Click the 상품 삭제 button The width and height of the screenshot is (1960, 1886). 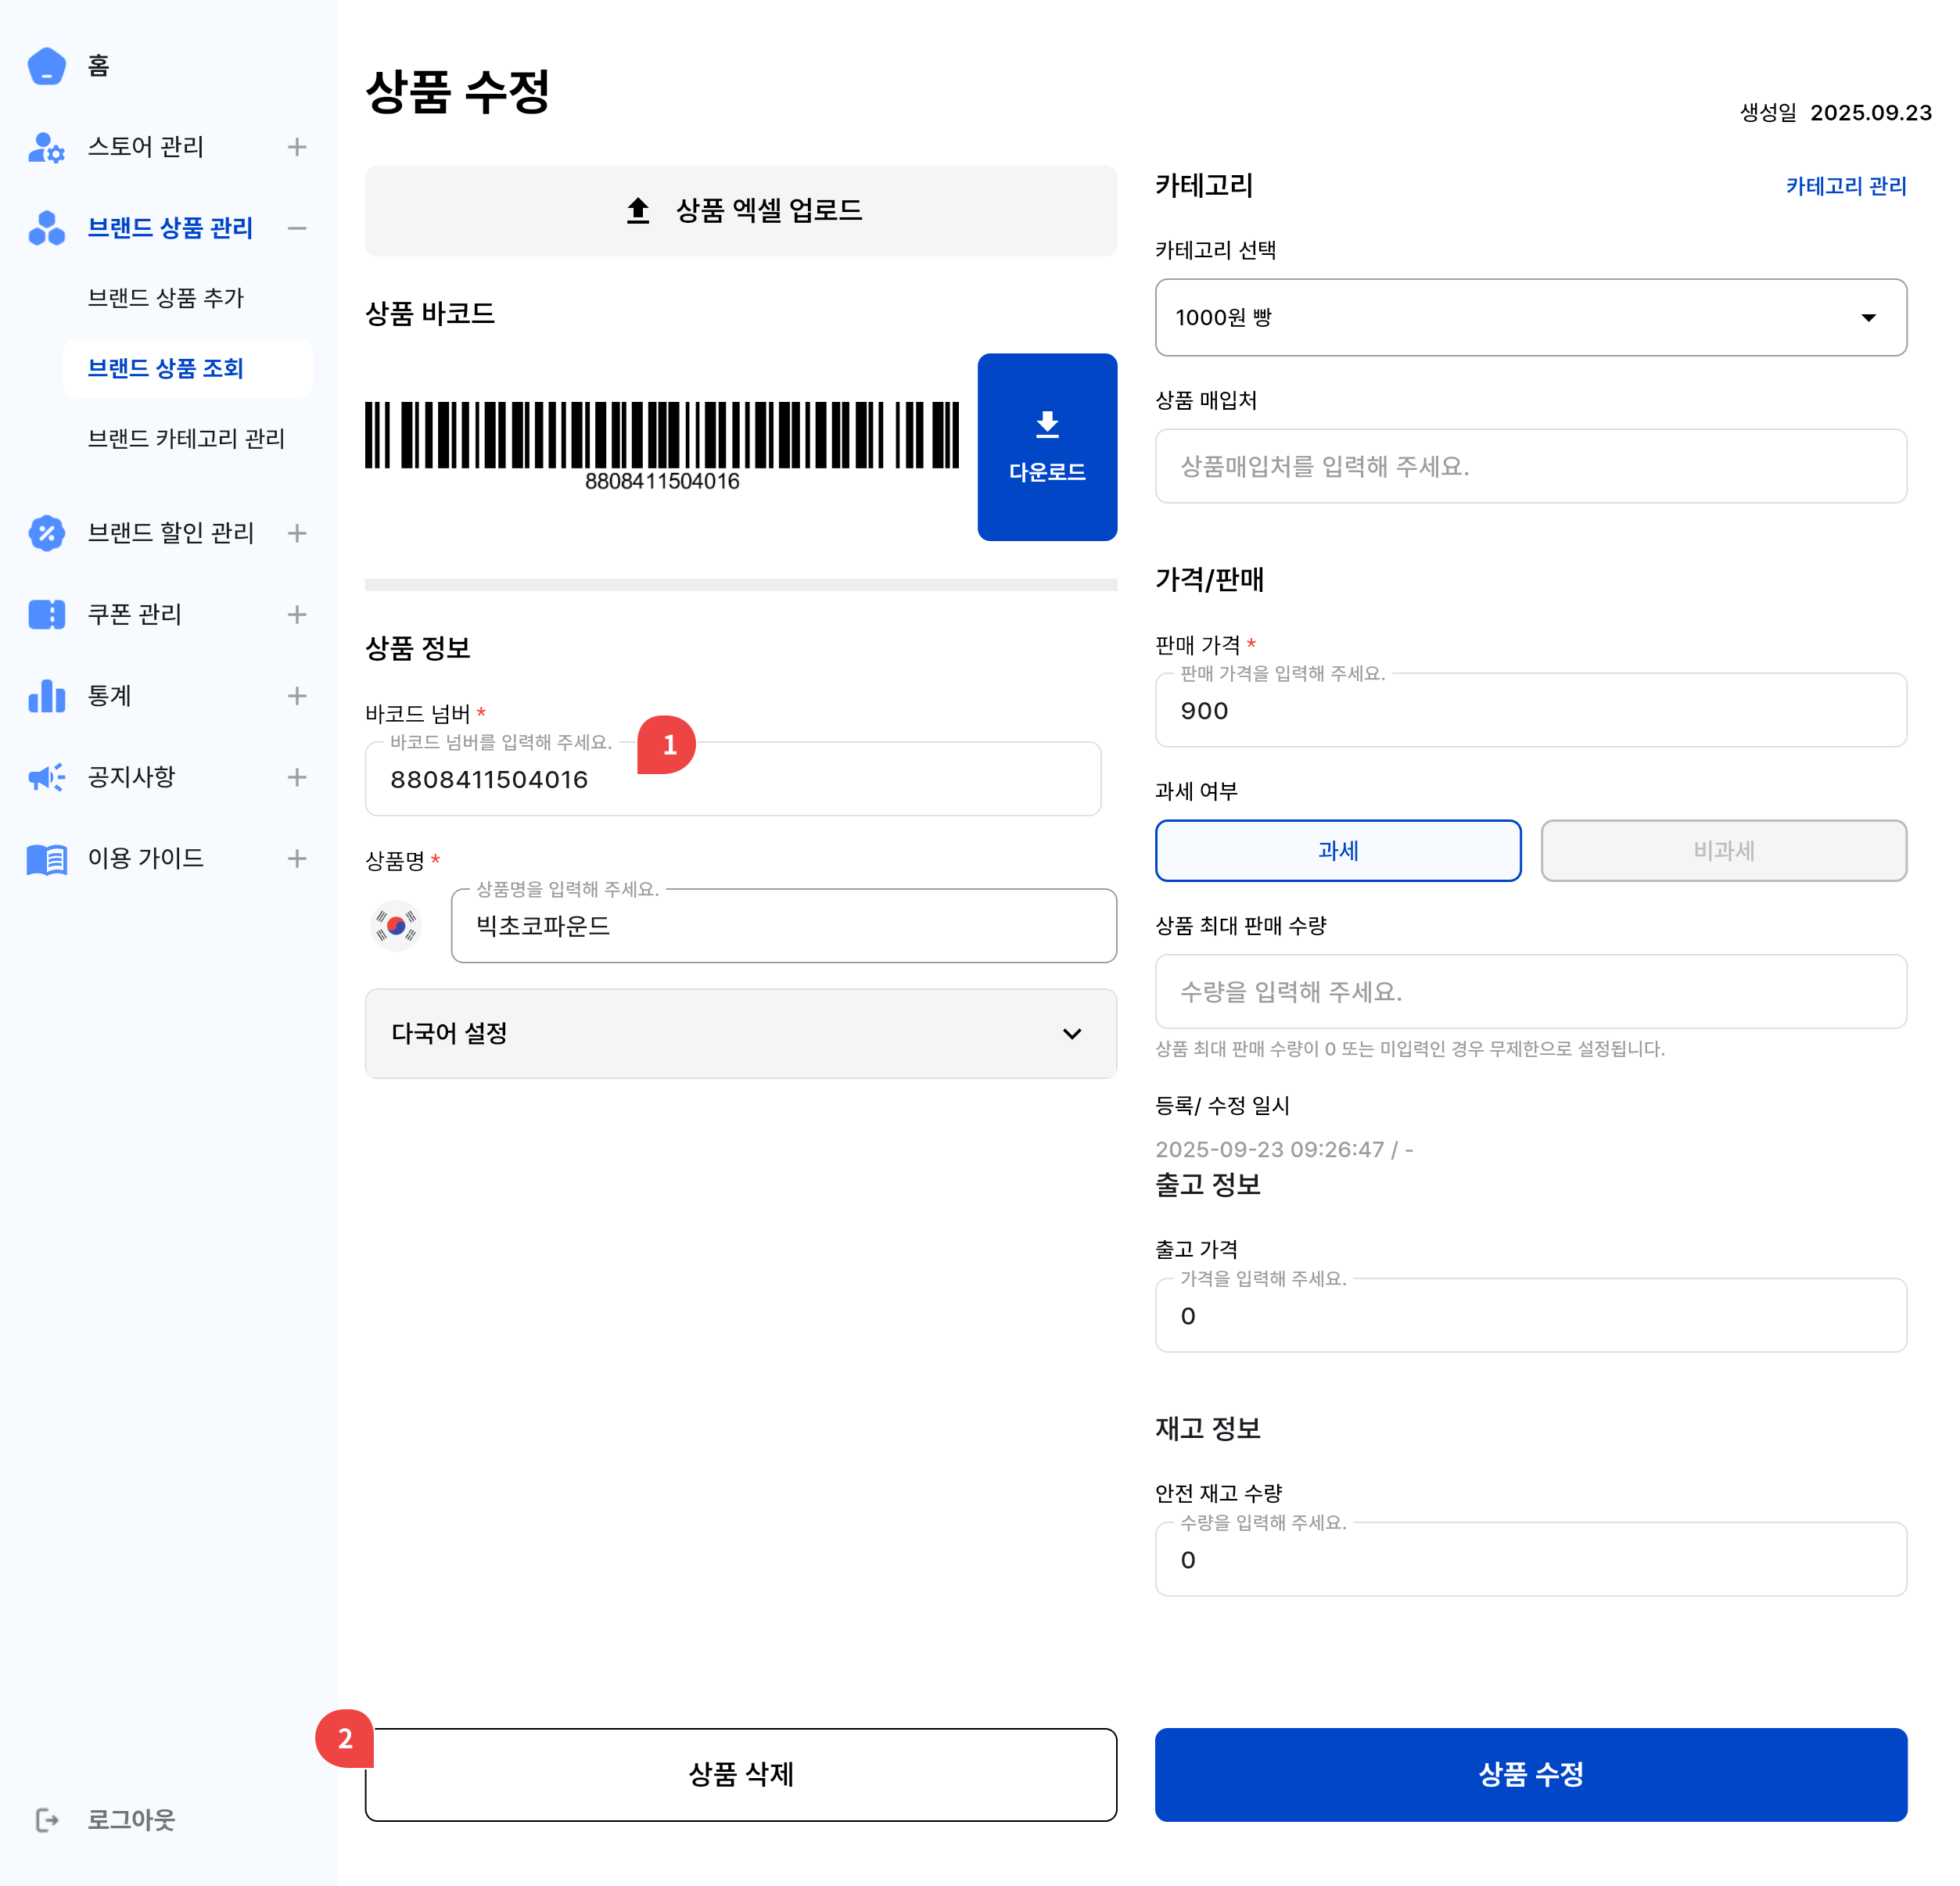click(740, 1774)
